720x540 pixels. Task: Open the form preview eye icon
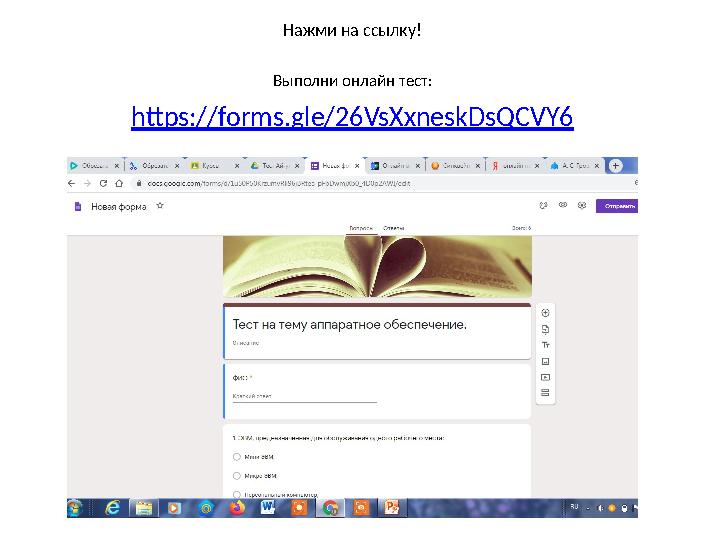pyautogui.click(x=563, y=205)
